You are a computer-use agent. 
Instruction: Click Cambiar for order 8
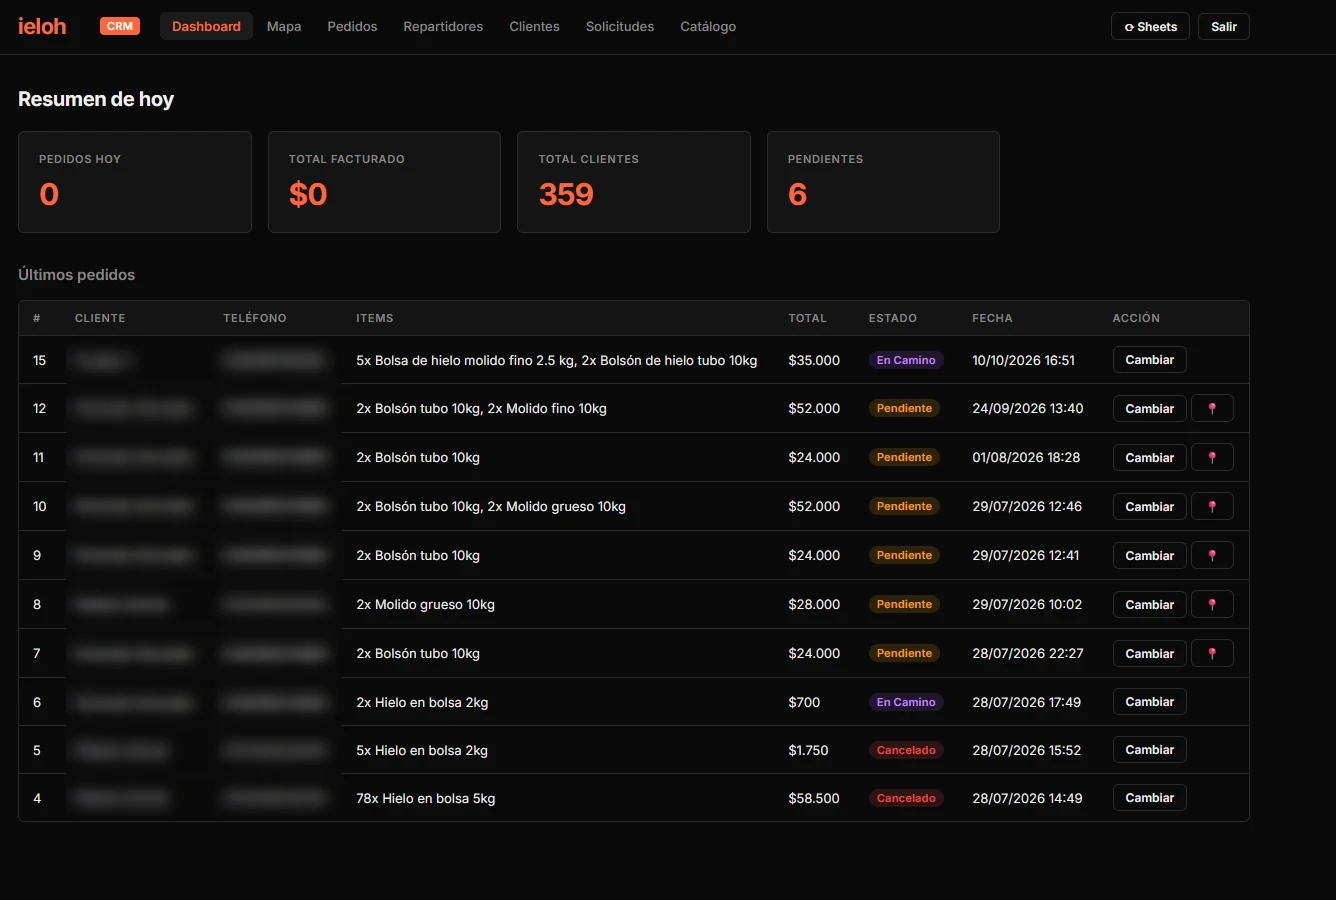[x=1150, y=604]
